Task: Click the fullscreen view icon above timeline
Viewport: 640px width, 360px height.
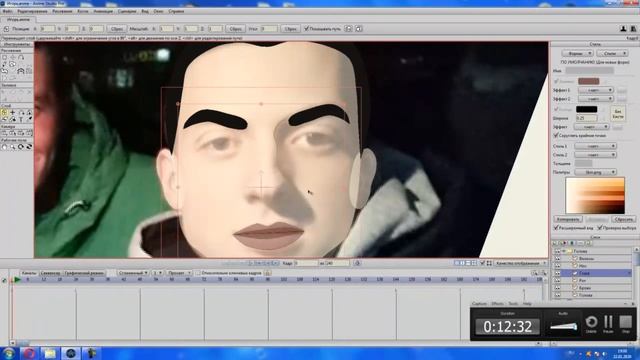Action: click(489, 263)
